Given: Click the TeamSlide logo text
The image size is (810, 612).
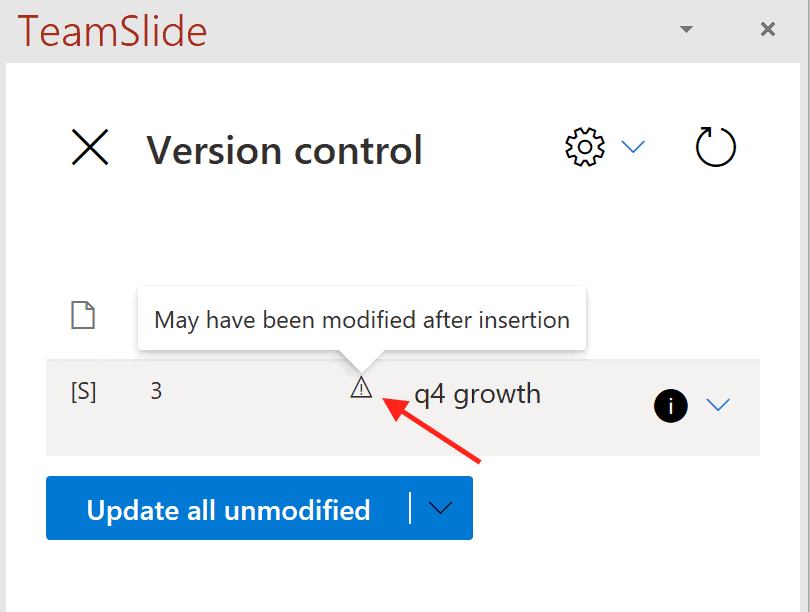Looking at the screenshot, I should [x=112, y=31].
